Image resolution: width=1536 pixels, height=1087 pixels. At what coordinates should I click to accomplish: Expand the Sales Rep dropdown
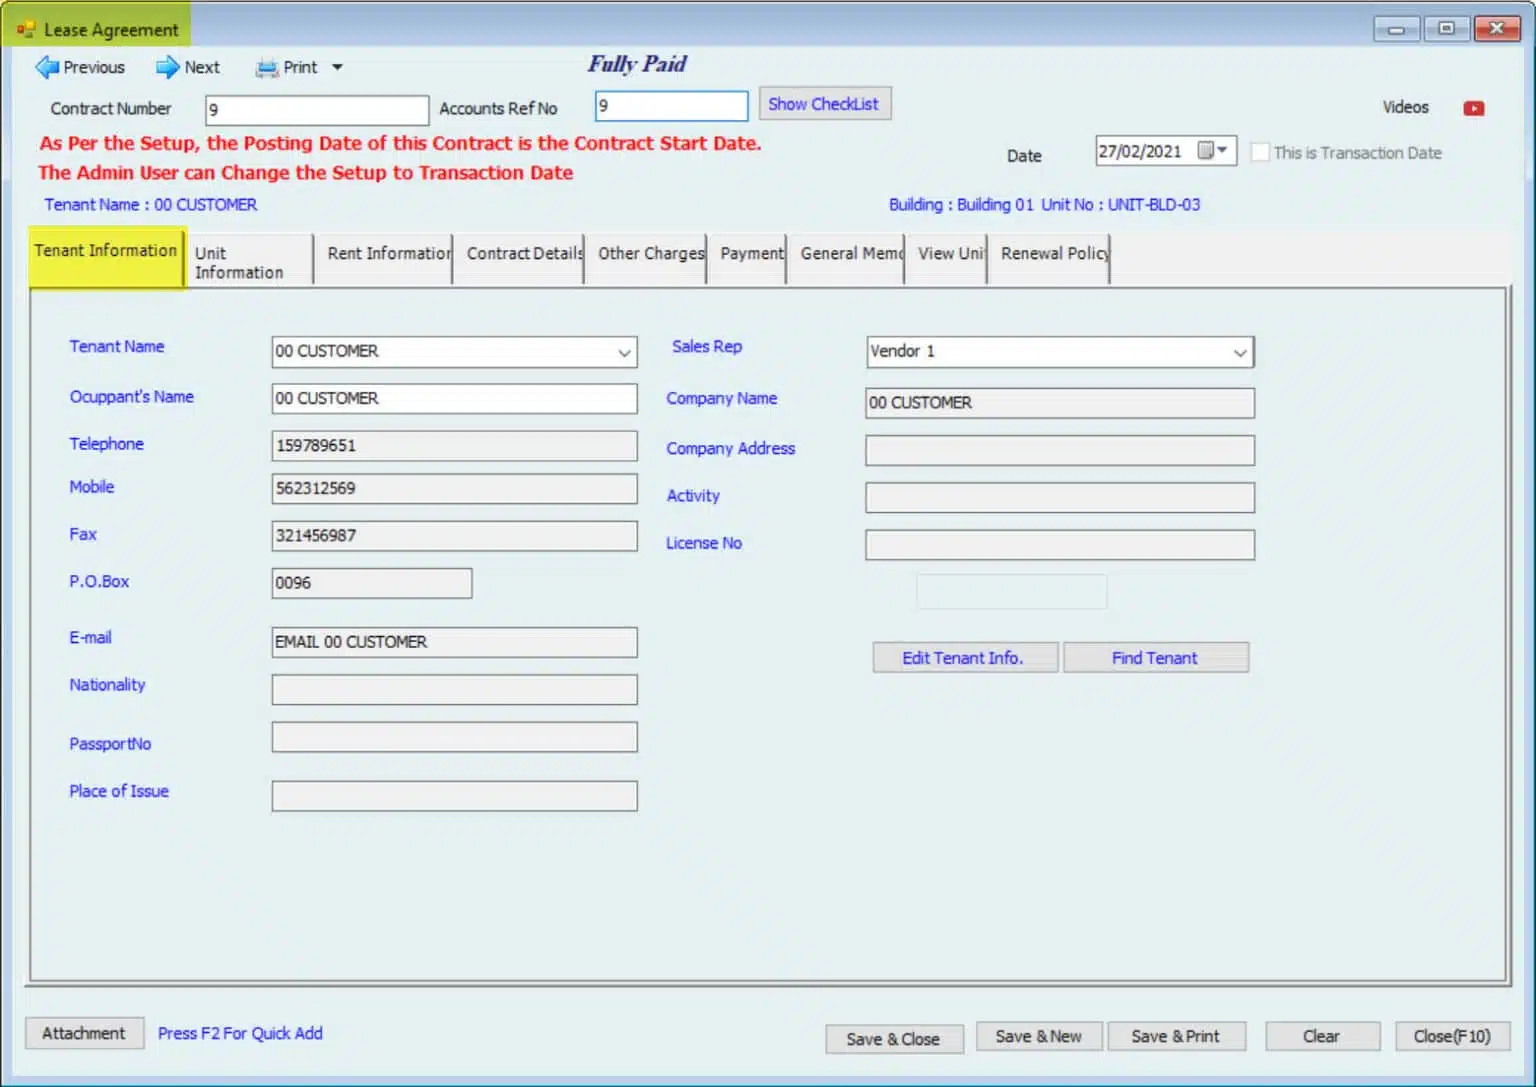(x=1240, y=352)
